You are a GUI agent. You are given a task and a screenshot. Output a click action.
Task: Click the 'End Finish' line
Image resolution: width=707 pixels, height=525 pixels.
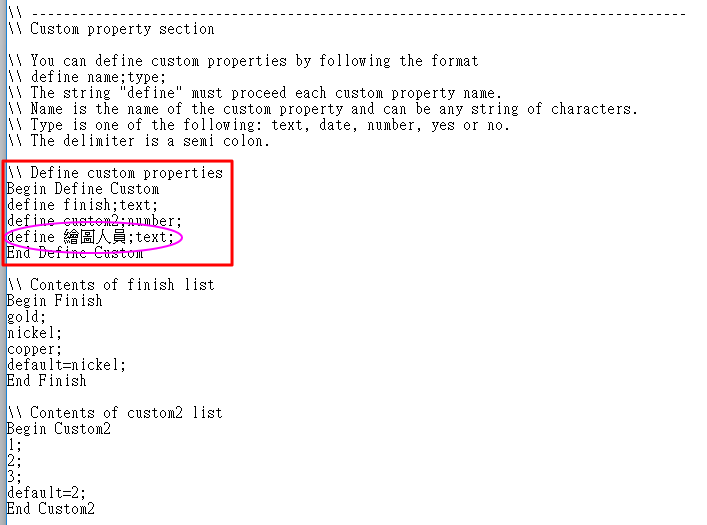point(46,381)
